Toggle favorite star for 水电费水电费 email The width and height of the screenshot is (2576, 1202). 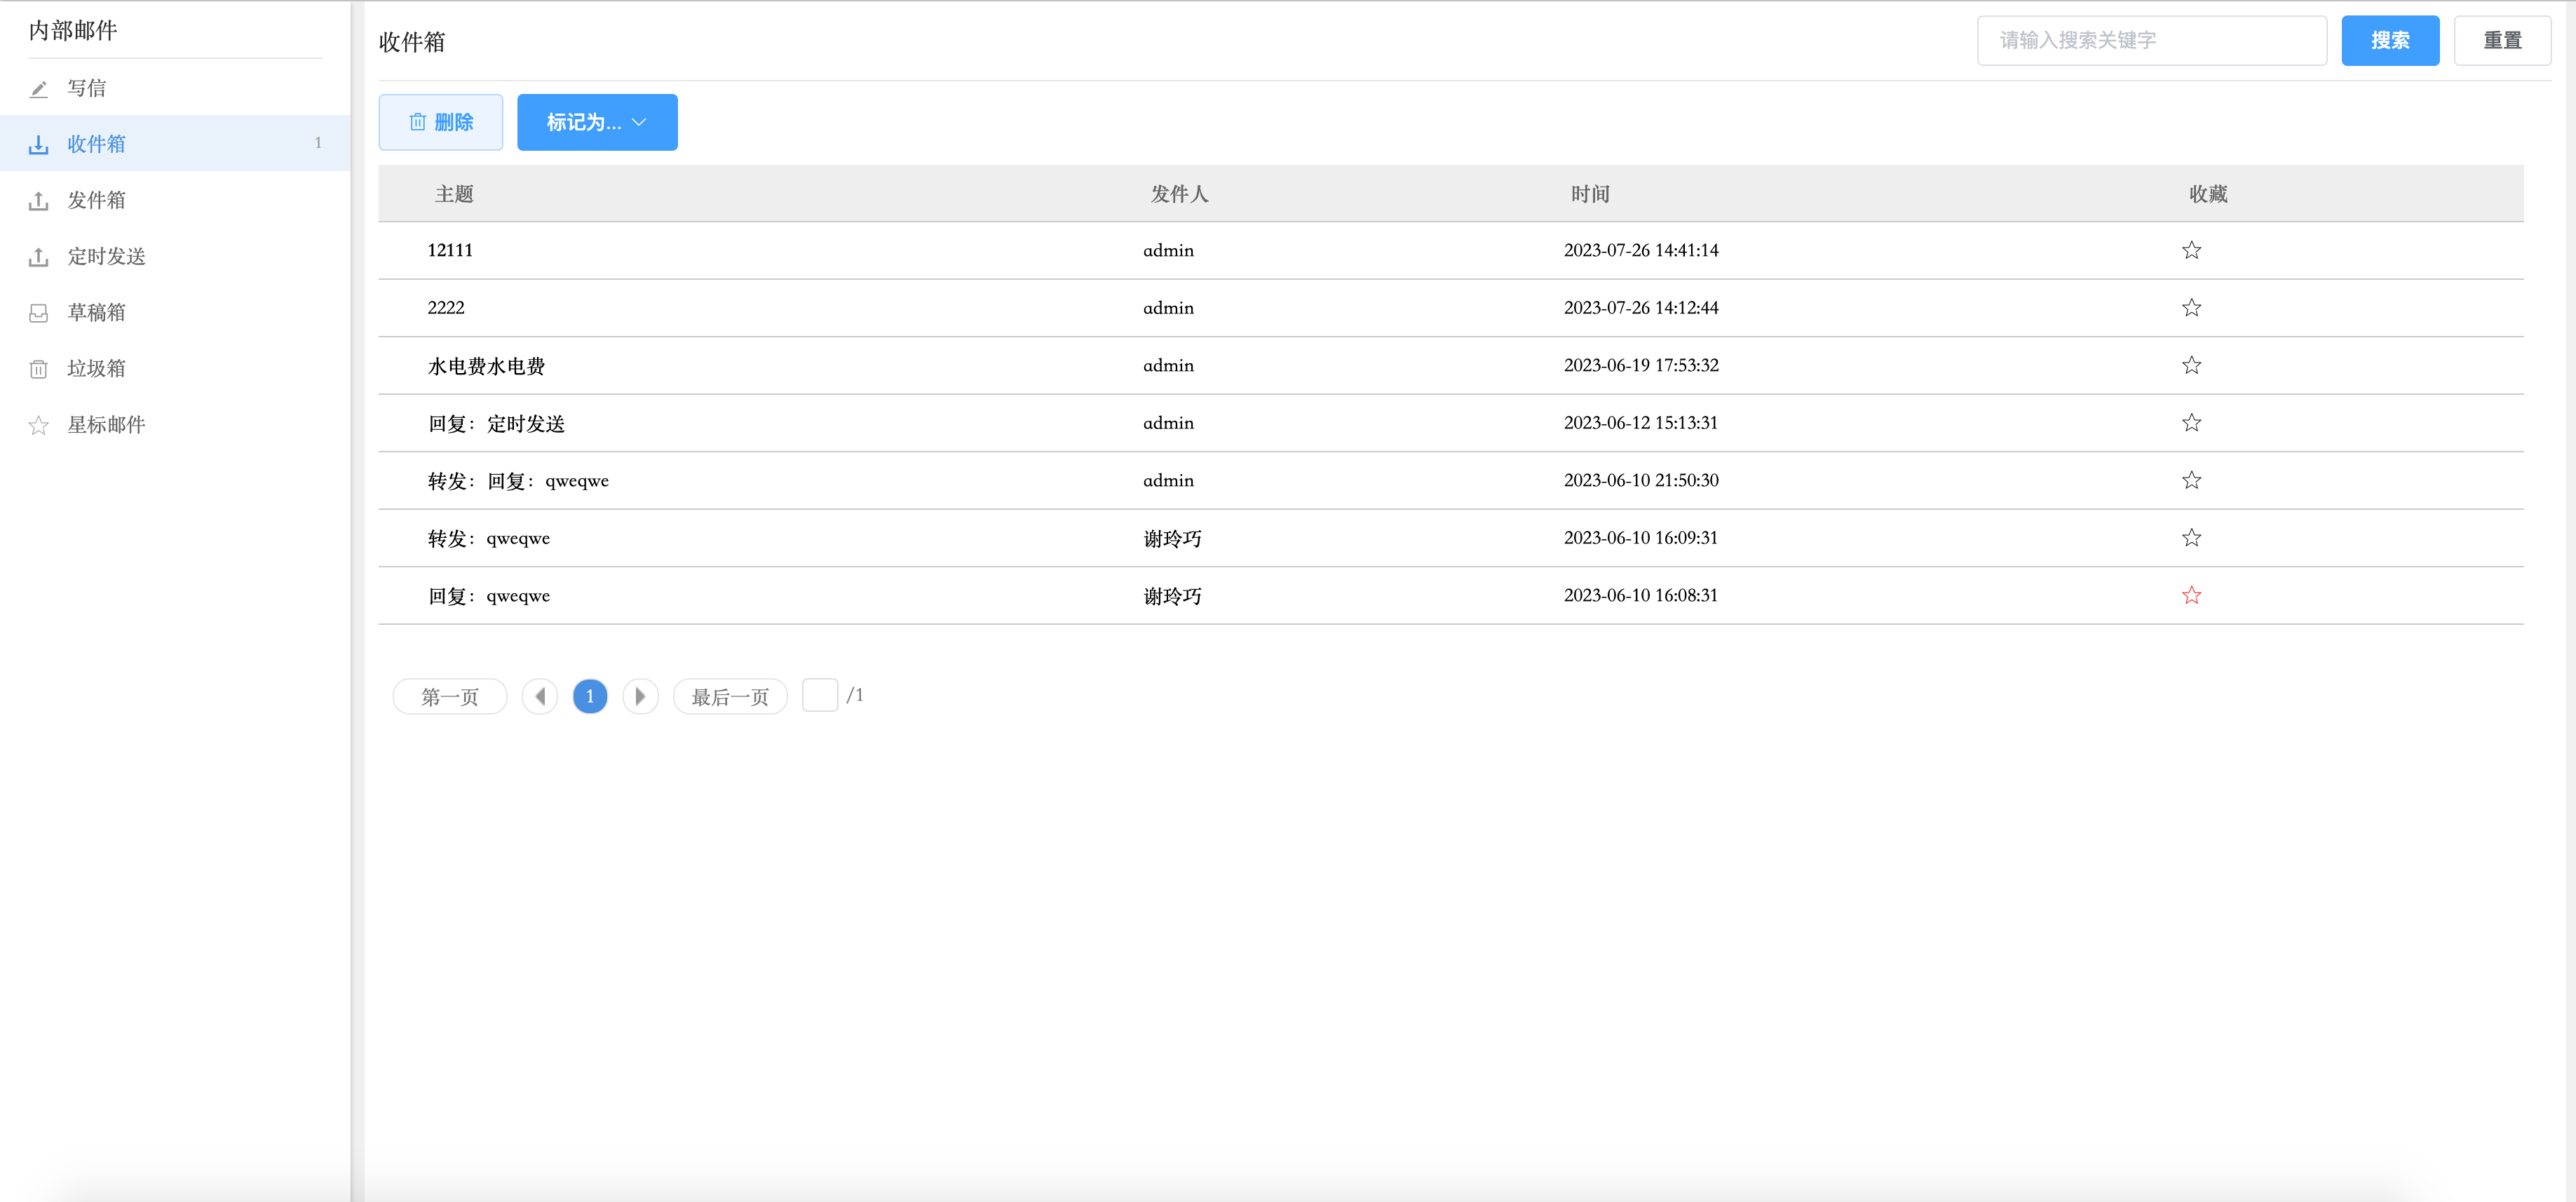(x=2191, y=365)
